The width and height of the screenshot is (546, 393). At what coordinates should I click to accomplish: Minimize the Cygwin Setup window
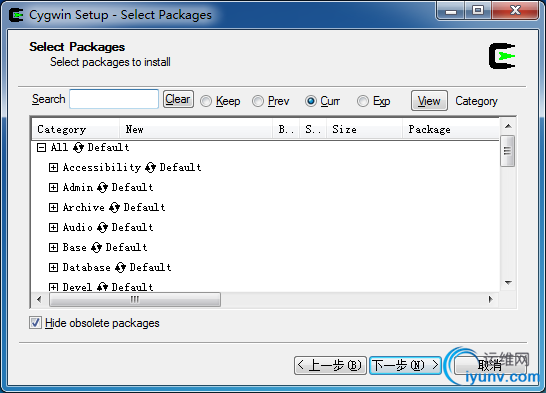coord(451,11)
